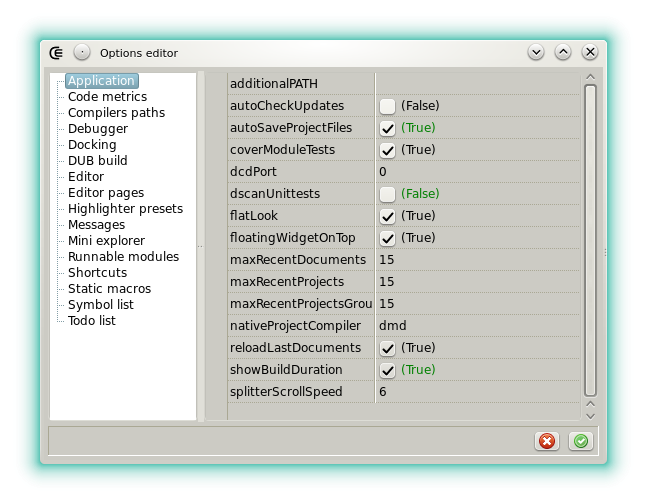Click the dcdPort value field

[476, 172]
